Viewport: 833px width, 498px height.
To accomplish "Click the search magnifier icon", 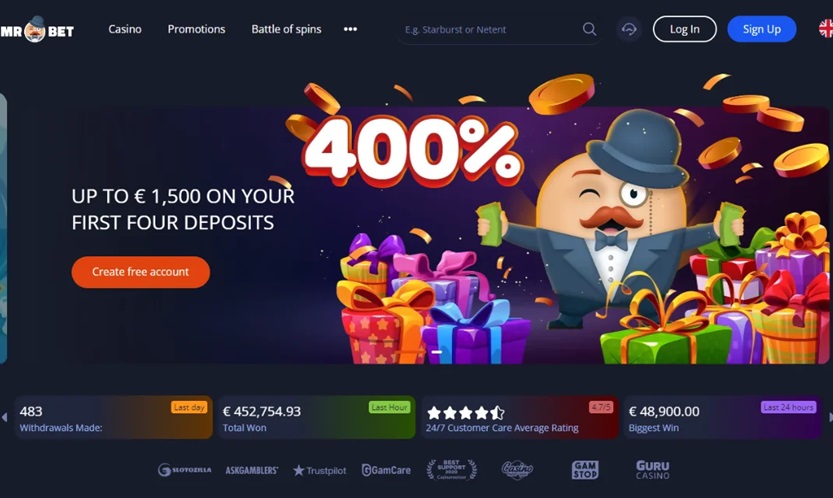I will coord(589,29).
